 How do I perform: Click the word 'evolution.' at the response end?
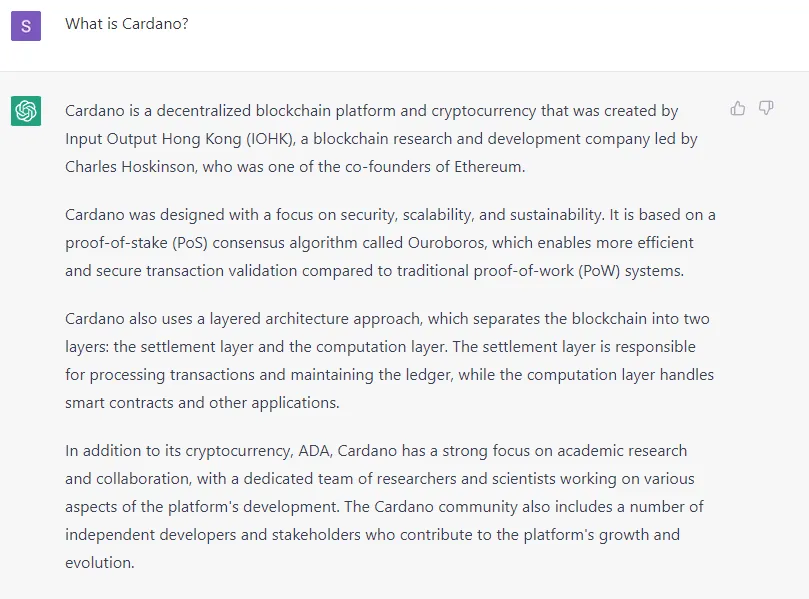click(100, 562)
